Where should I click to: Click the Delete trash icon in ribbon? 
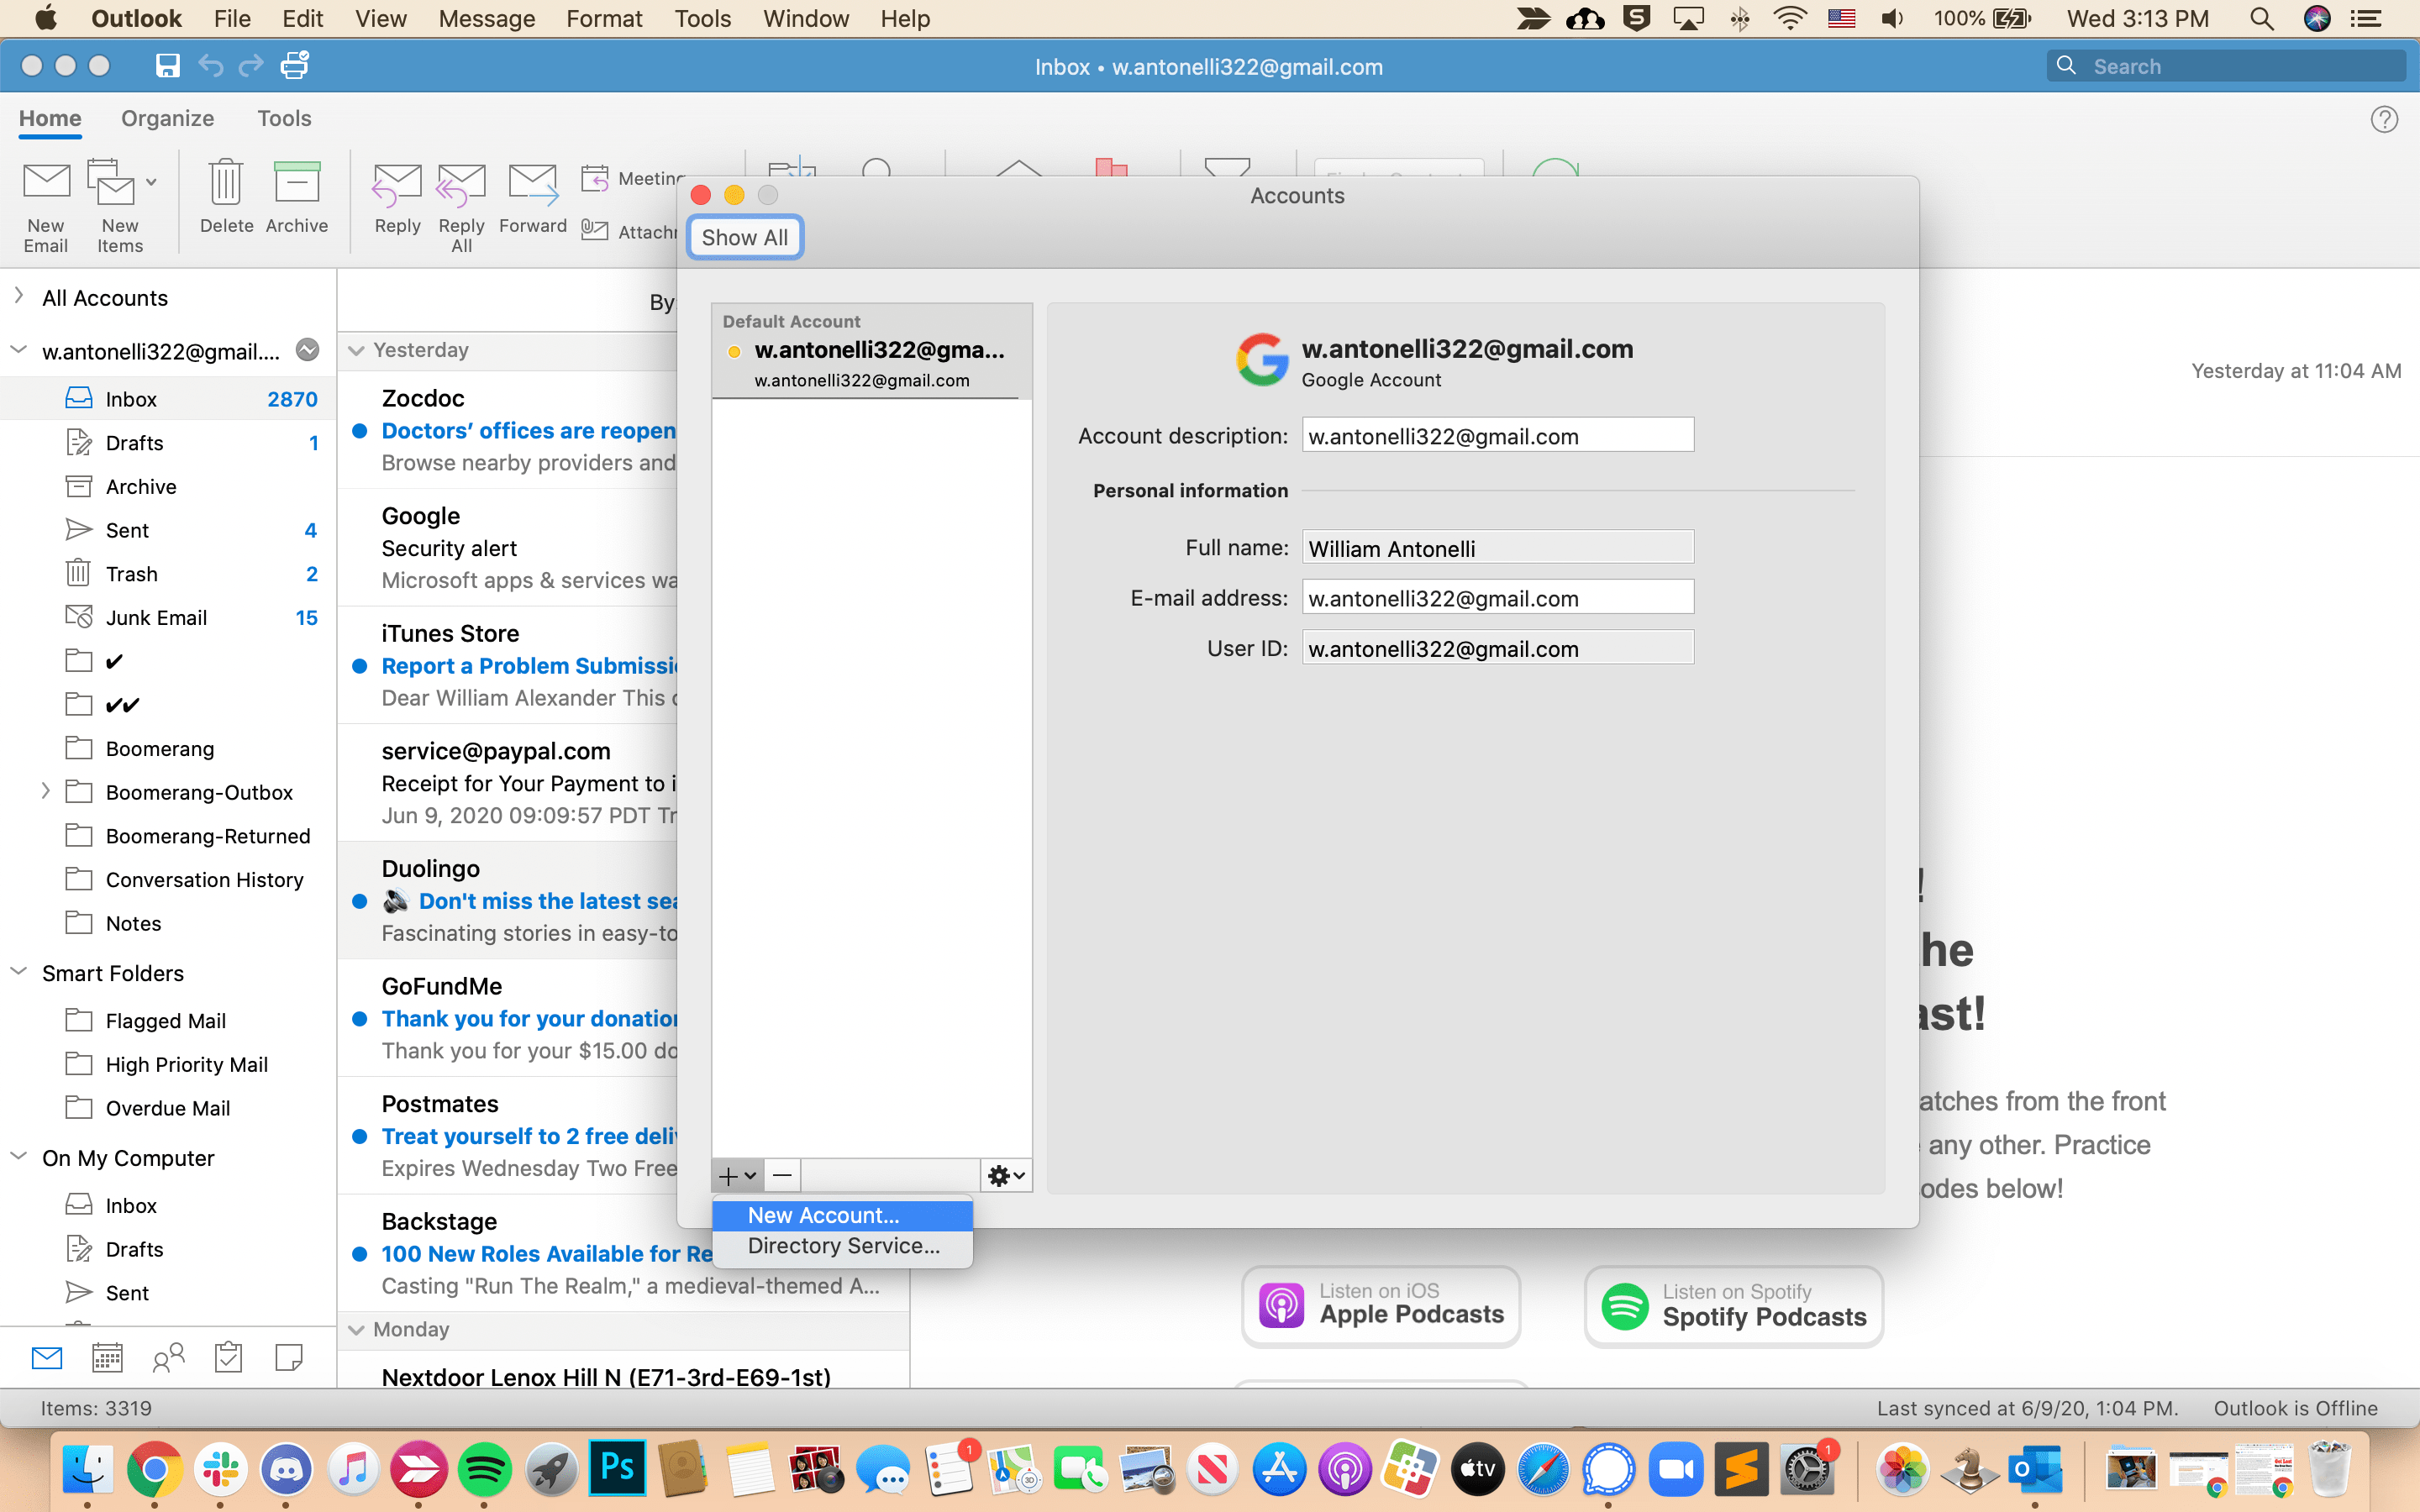(x=226, y=183)
